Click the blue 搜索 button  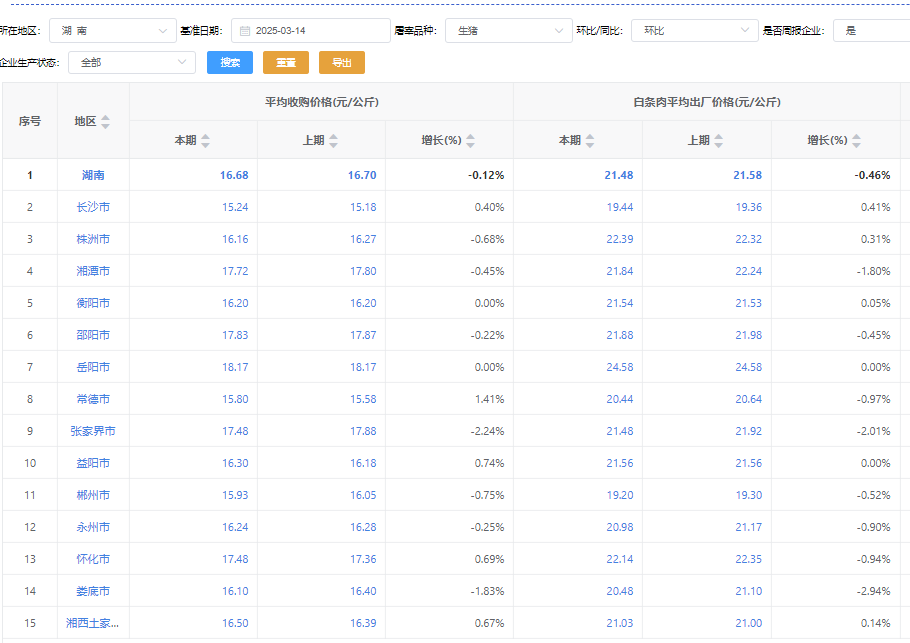tap(230, 62)
